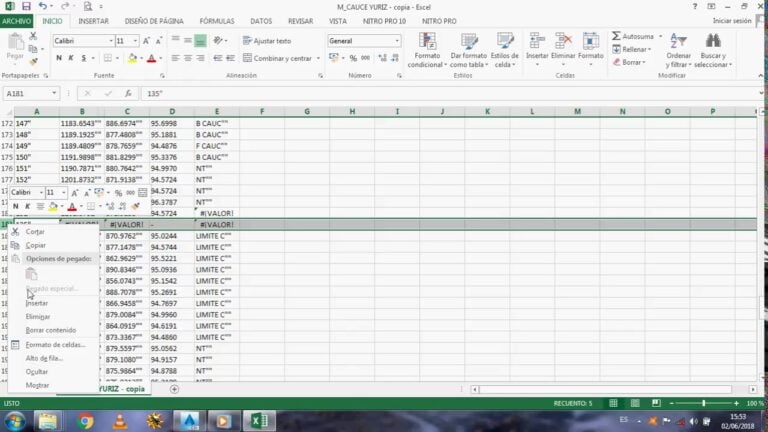Increase decimal places in ribbon
768x432 pixels.
tap(383, 58)
